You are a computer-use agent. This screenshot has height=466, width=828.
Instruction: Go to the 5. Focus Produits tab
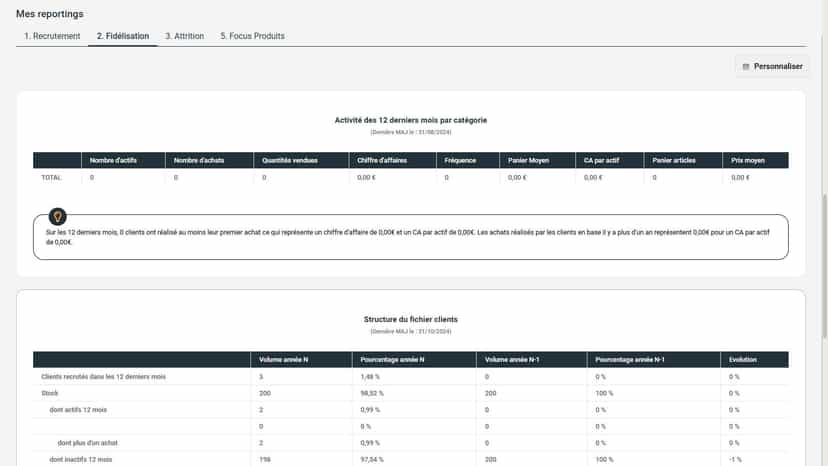tap(252, 36)
